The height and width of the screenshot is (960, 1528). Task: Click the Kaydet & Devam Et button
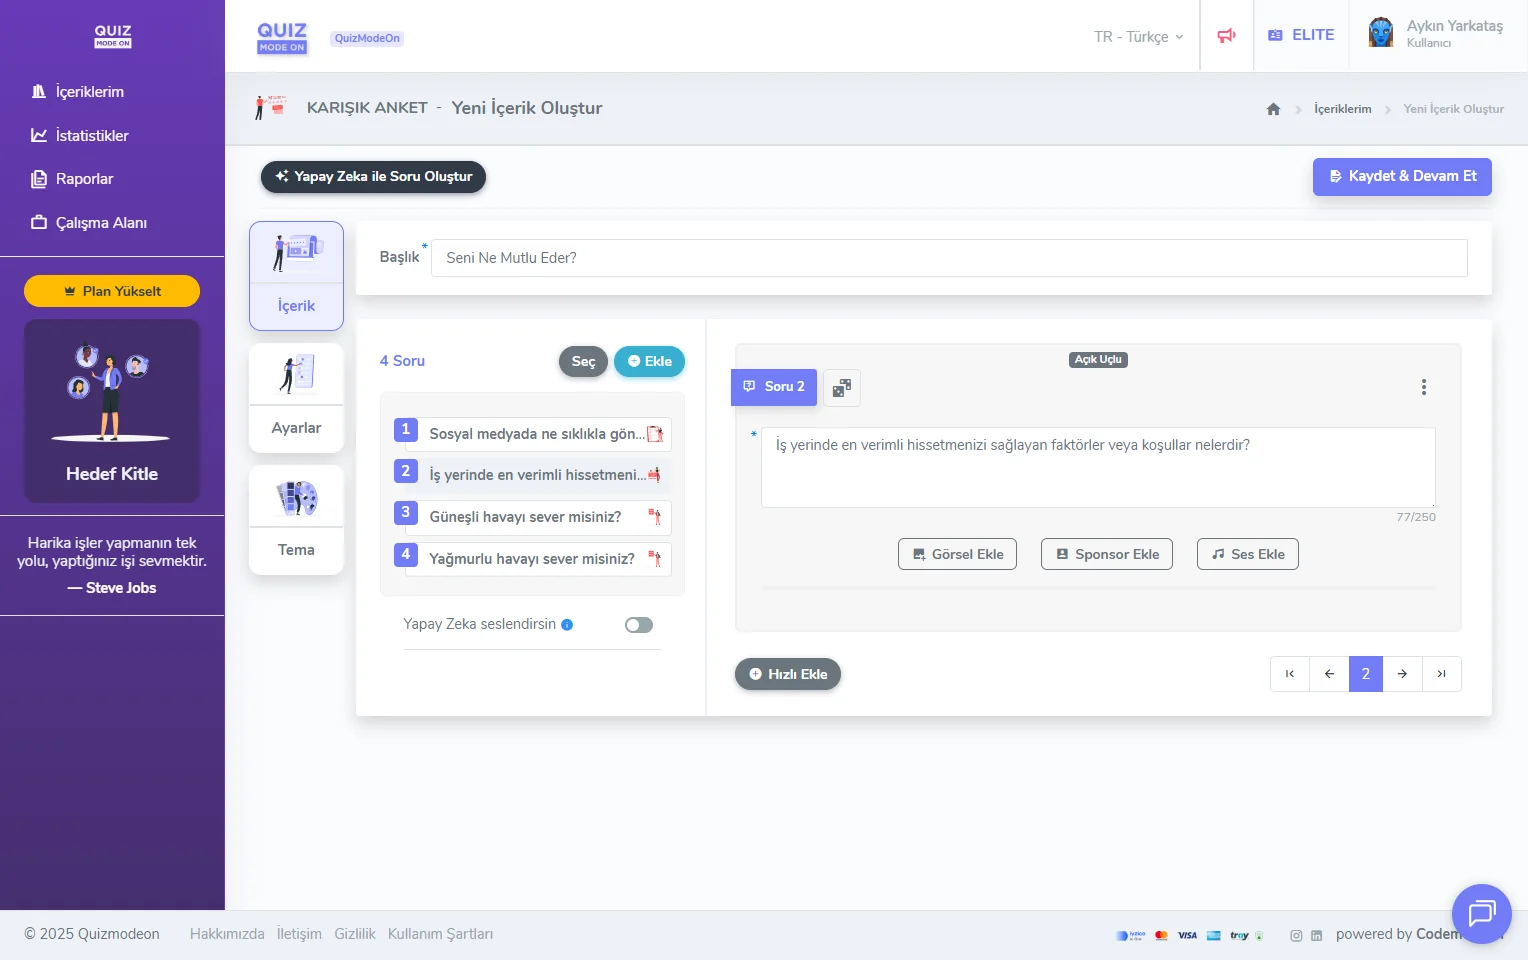pos(1401,176)
